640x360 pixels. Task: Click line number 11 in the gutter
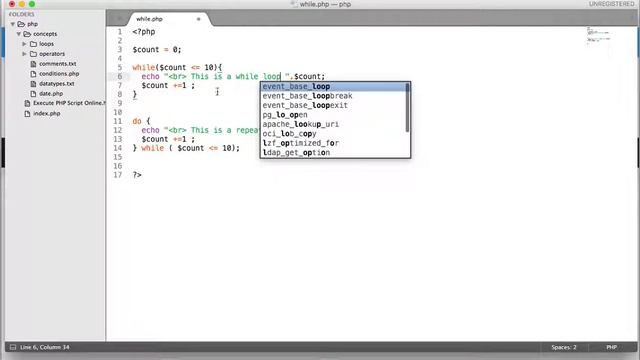118,121
